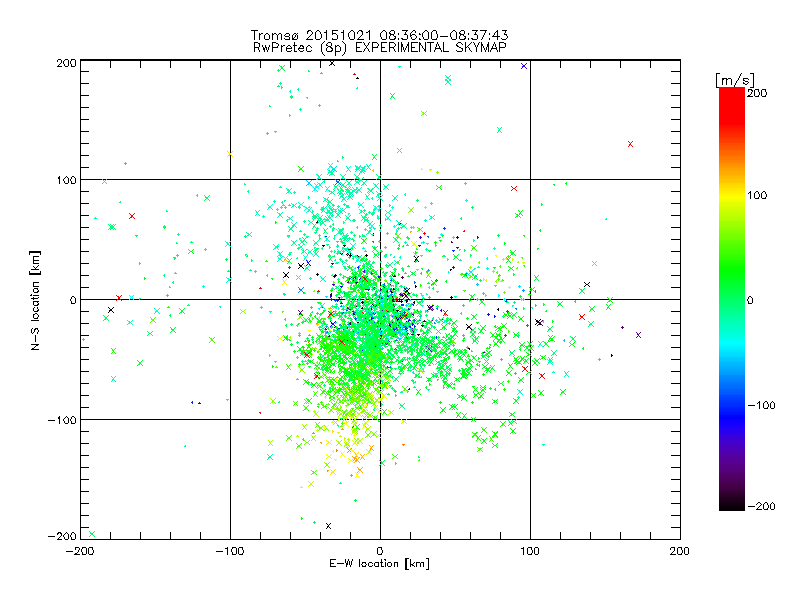Screen dimensions: 800x600
Task: Click the x-axis tick label "200"
Action: coord(680,551)
